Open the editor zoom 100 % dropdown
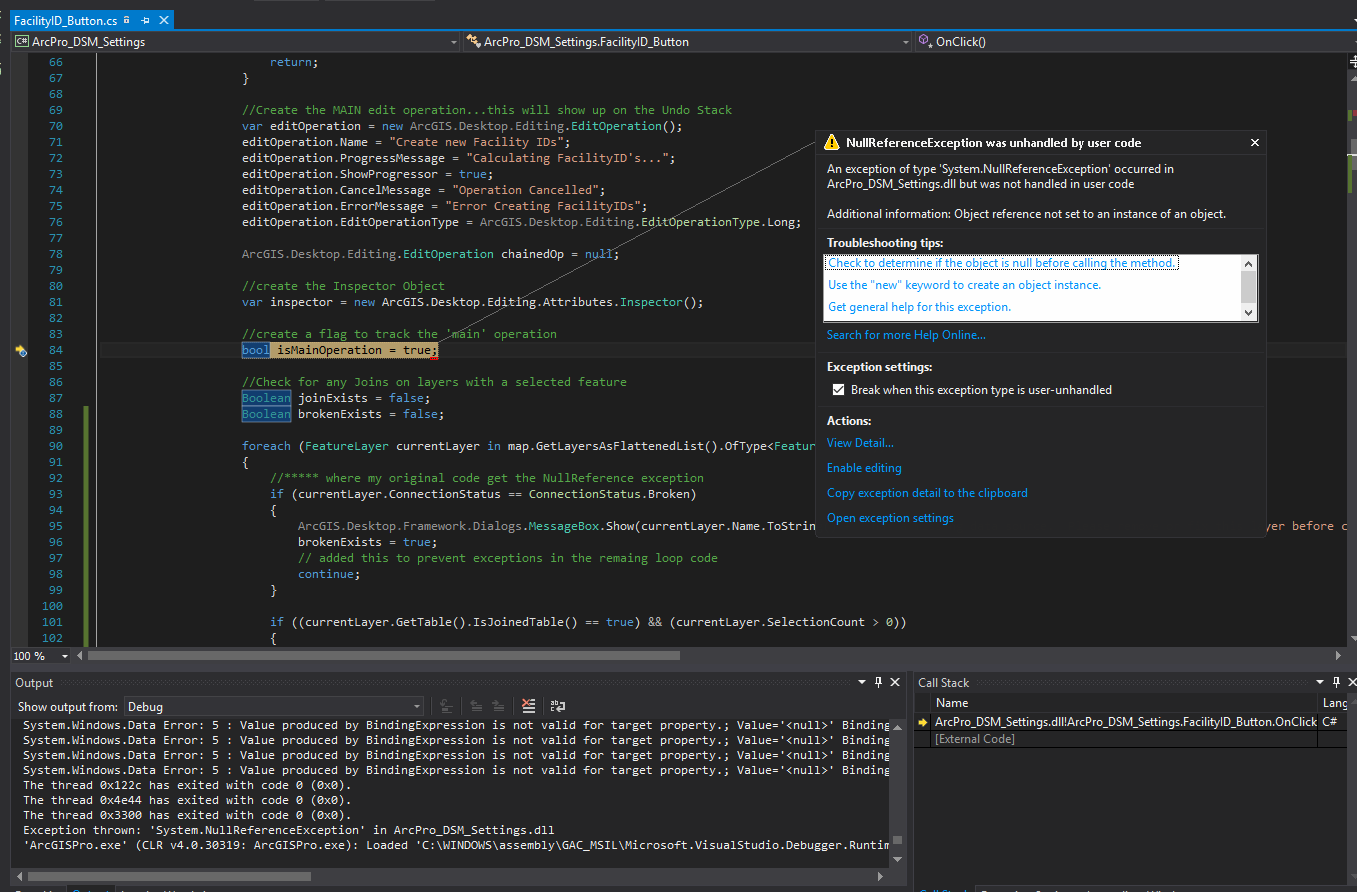This screenshot has height=892, width=1357. coord(65,656)
